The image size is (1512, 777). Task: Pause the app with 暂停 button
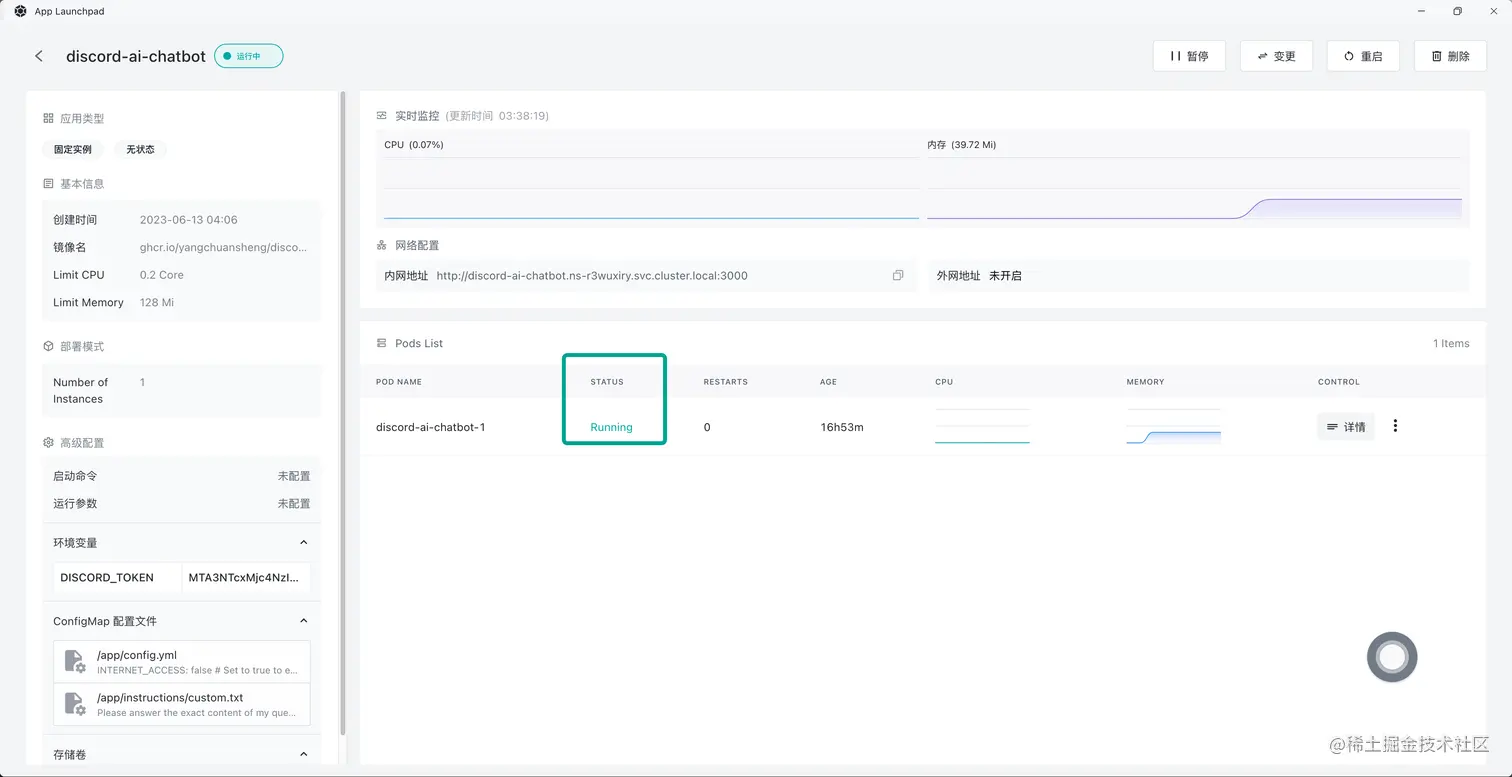[1189, 56]
